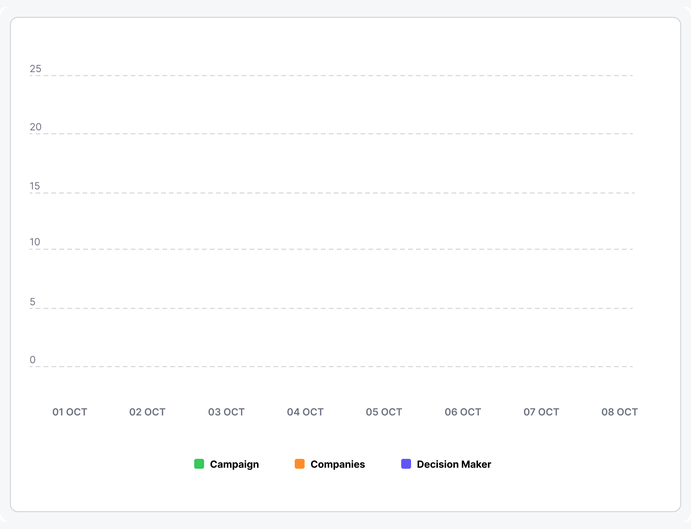
Task: Click the y-axis value 15
Action: pos(35,186)
